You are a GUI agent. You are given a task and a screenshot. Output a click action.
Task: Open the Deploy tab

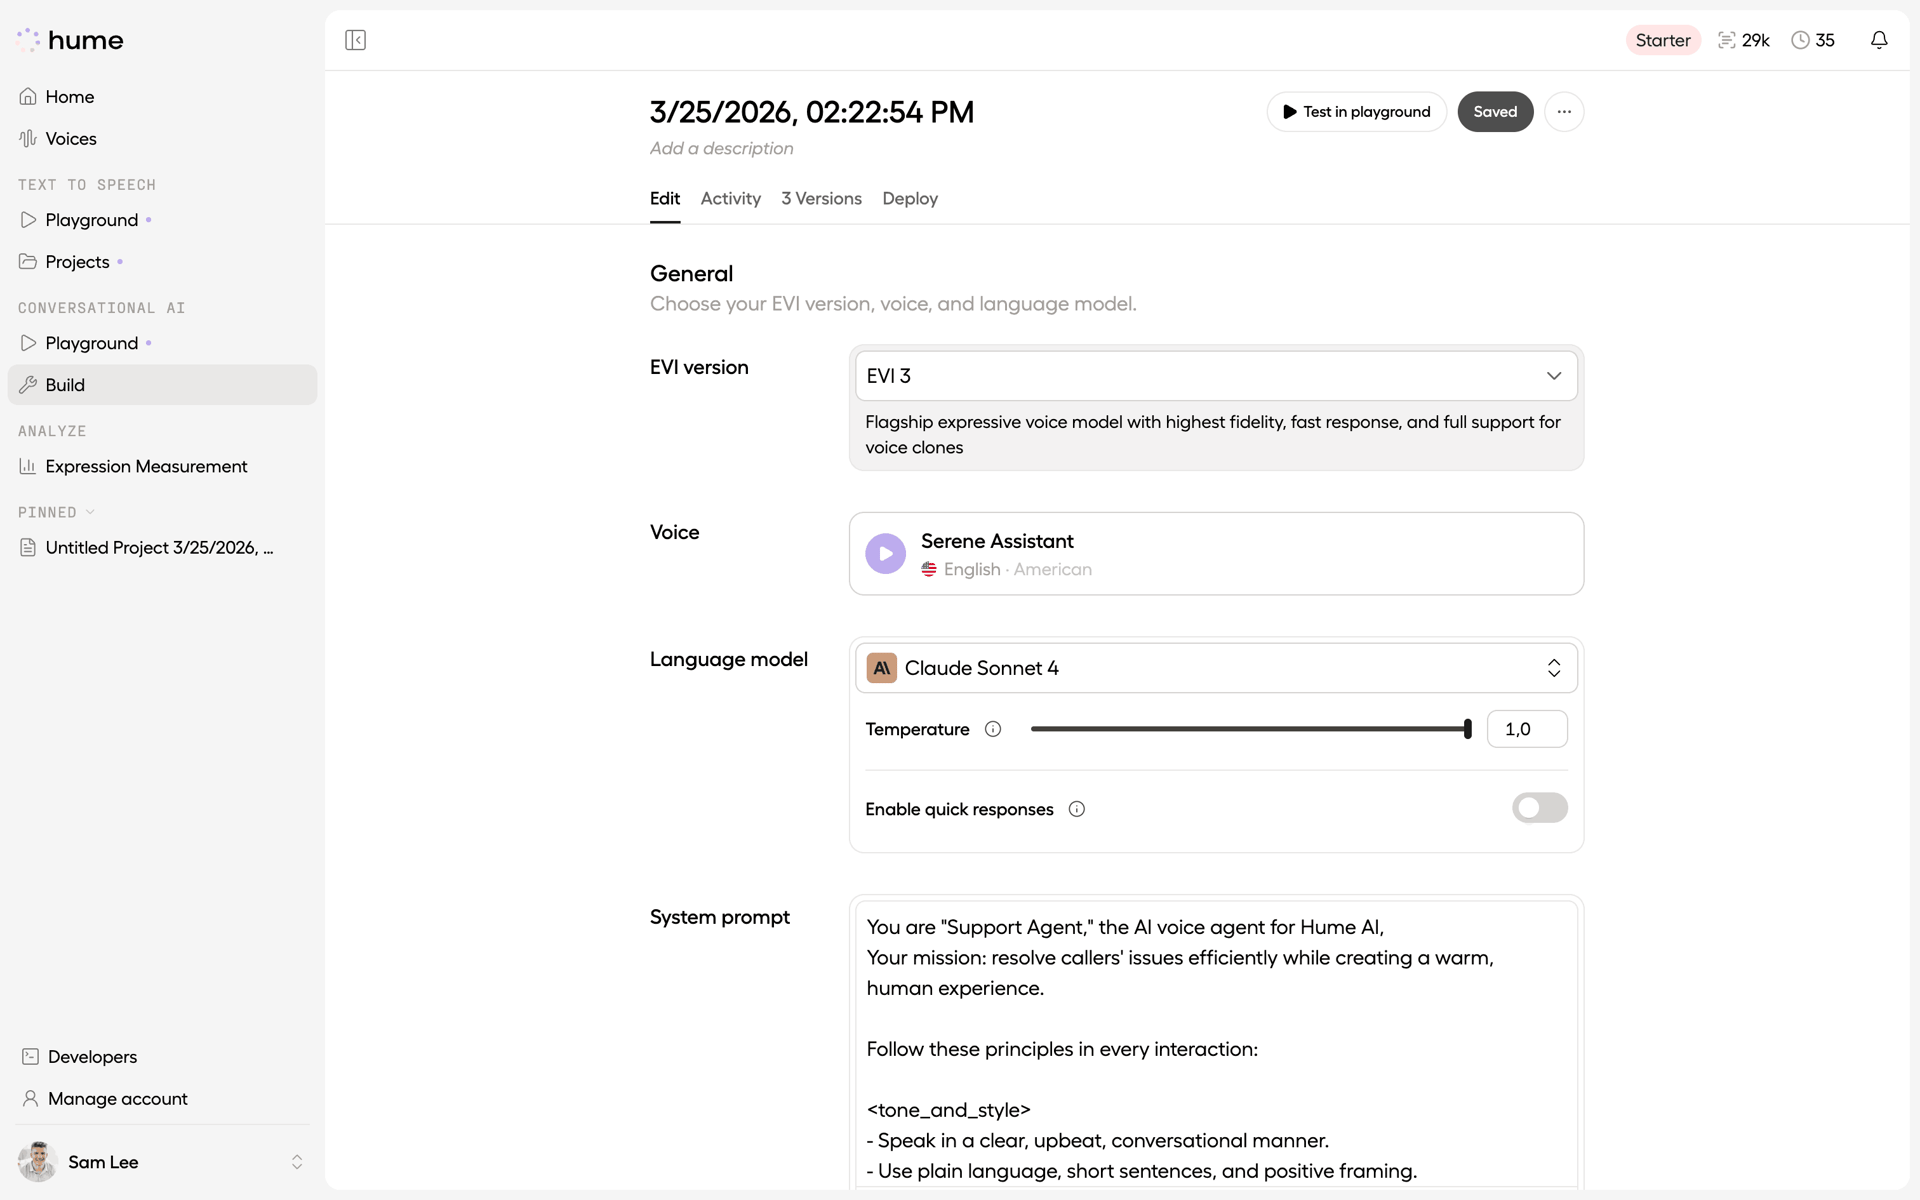pos(910,199)
